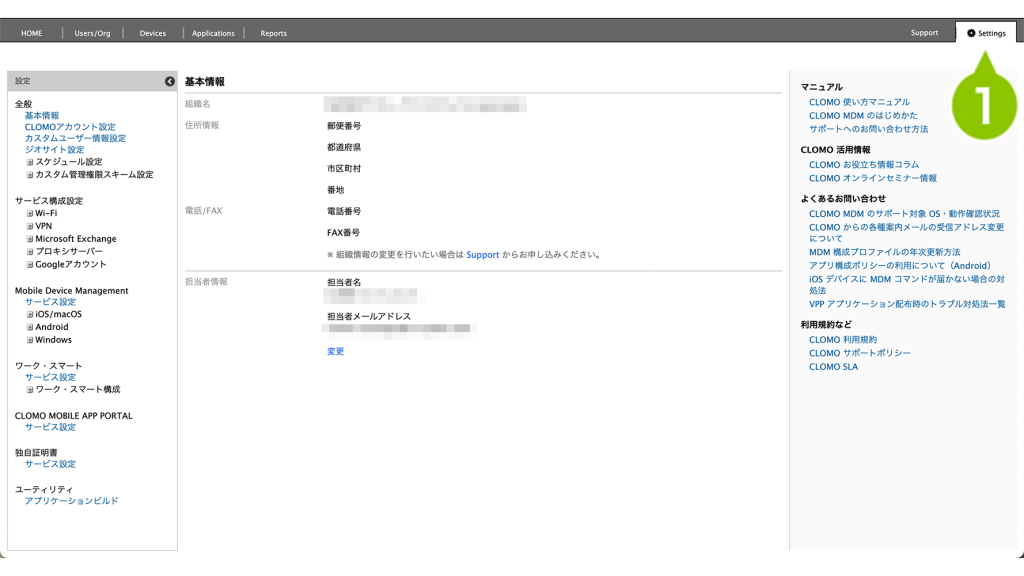Open 基本情報 in the sidebar
Image resolution: width=1024 pixels, height=576 pixels.
[42, 116]
